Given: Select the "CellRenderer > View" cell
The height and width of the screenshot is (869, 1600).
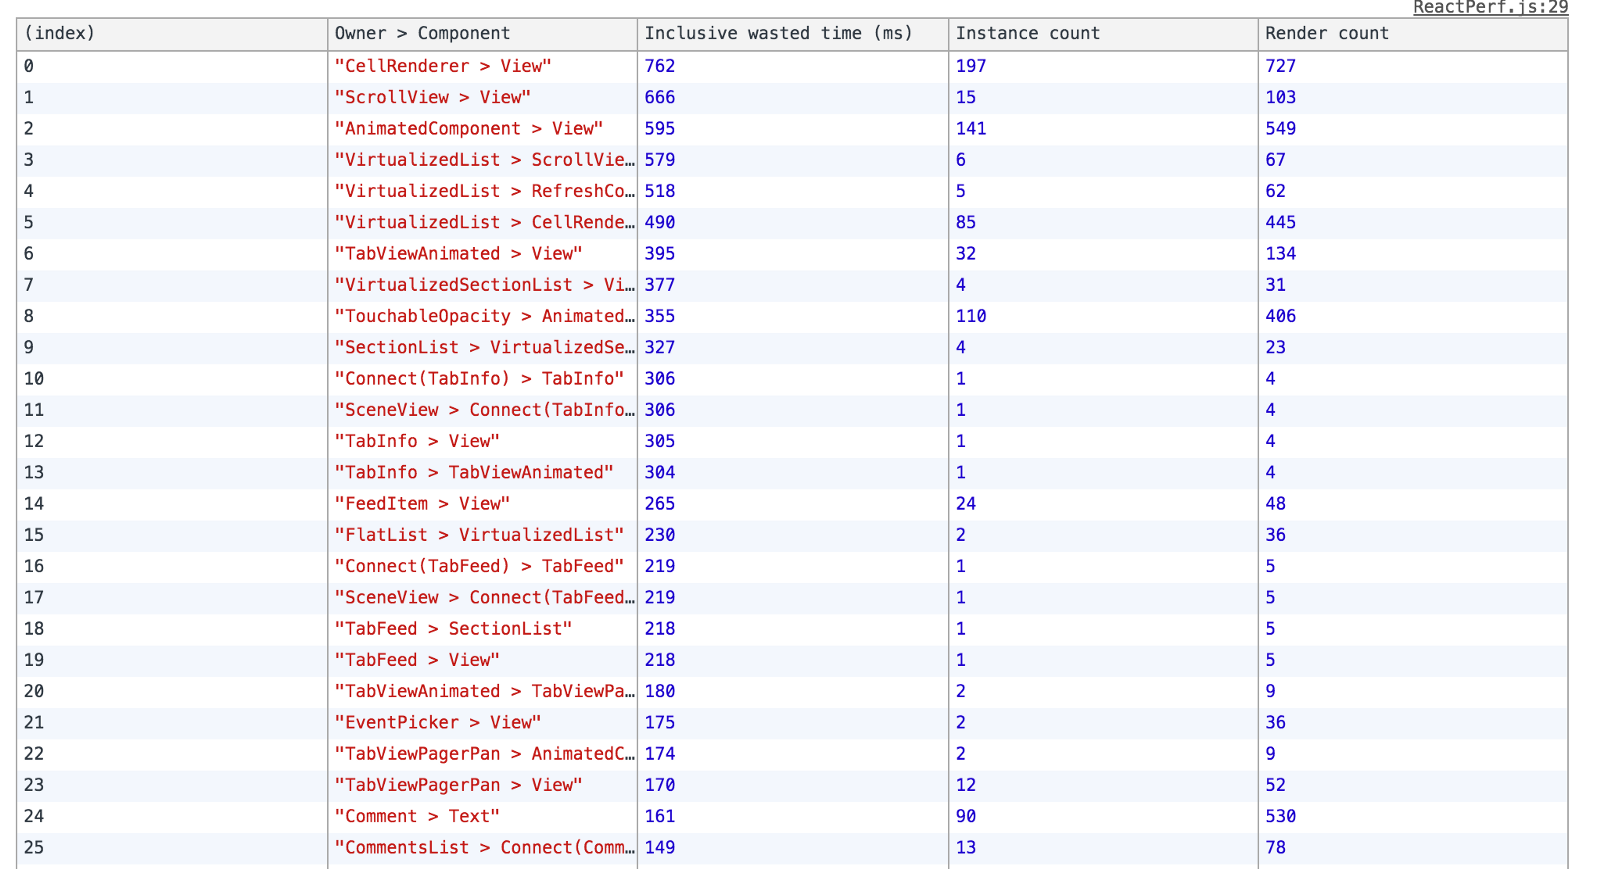Looking at the screenshot, I should (x=443, y=66).
